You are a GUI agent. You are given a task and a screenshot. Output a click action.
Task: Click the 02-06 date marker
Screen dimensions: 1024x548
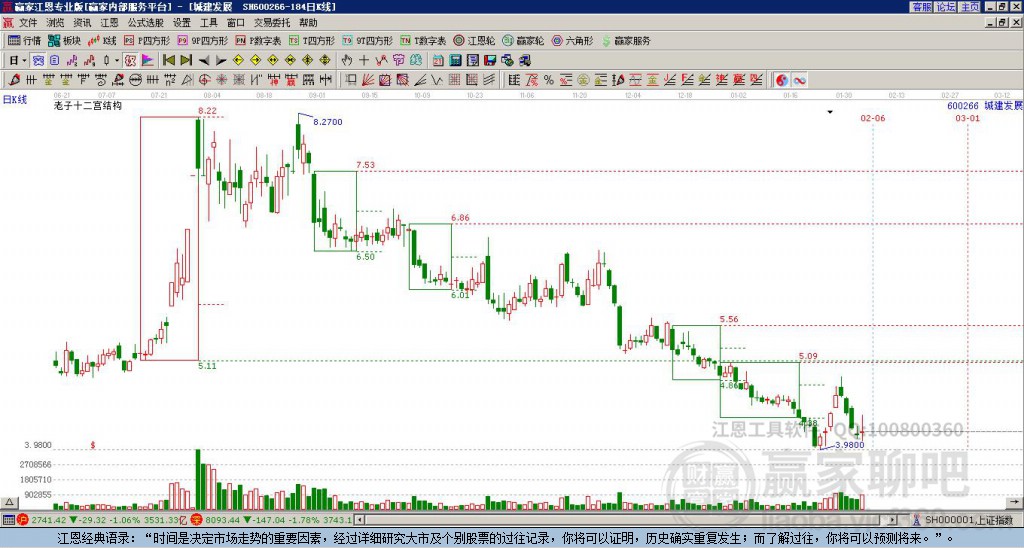pos(872,118)
